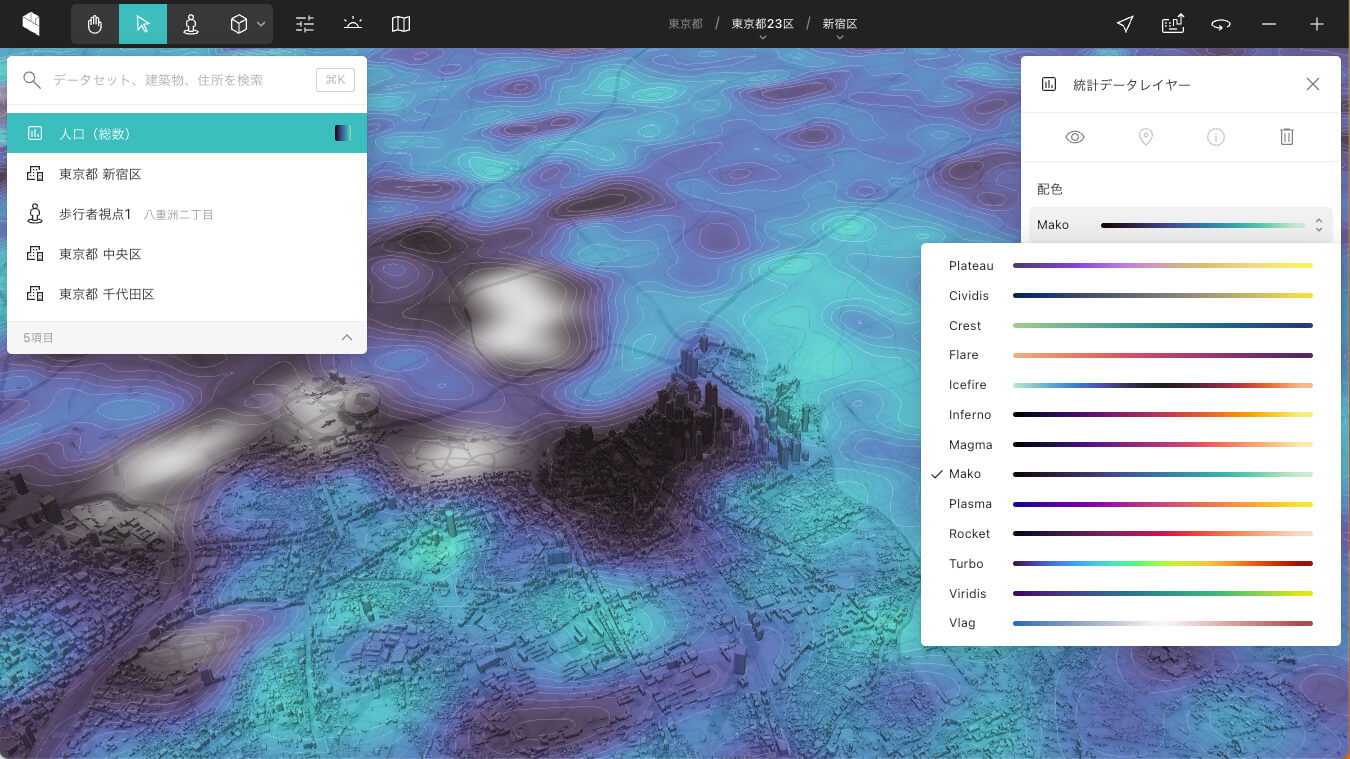Open the 東京都23区 breadcrumb dropdown
This screenshot has height=759, width=1350.
point(762,26)
